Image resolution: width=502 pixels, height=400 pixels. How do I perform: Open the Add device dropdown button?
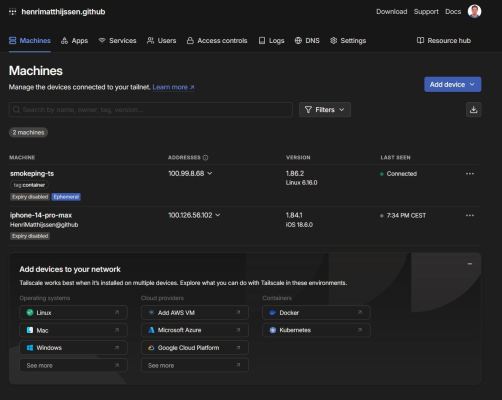452,84
